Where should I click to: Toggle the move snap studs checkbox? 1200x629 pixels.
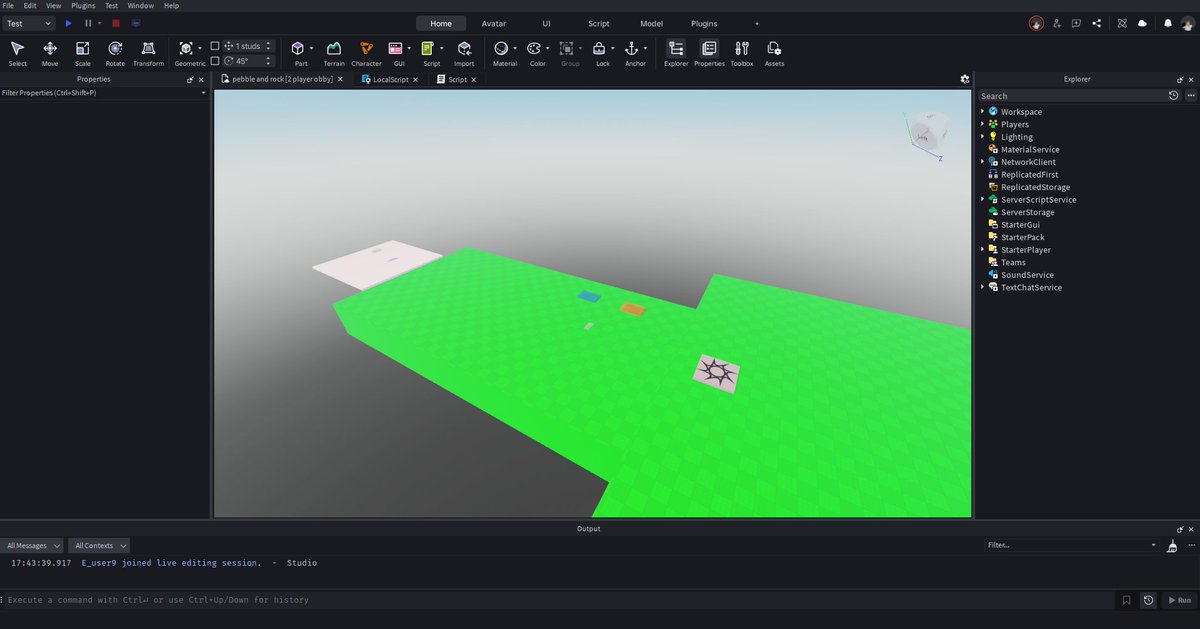click(x=215, y=46)
